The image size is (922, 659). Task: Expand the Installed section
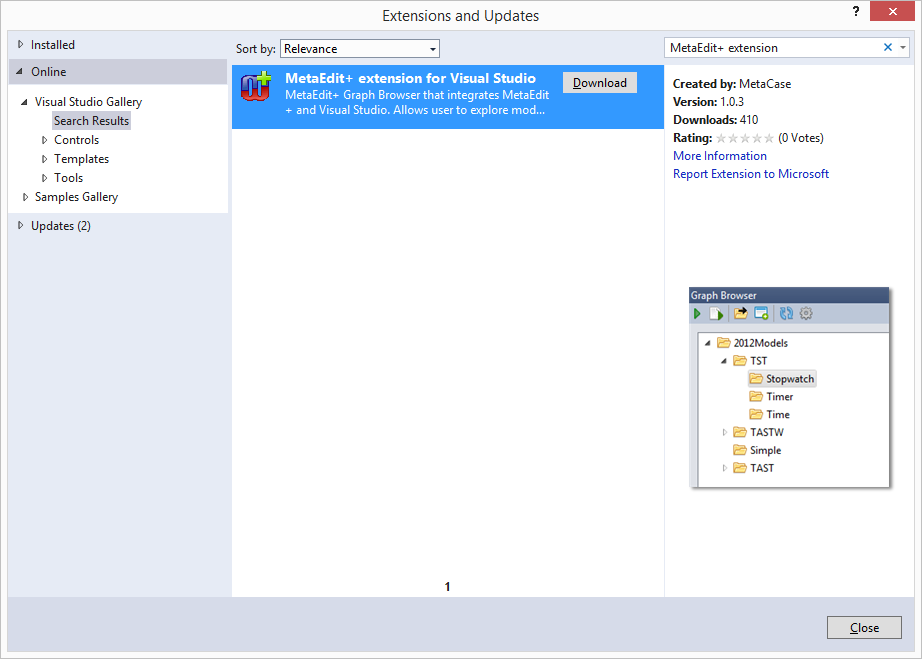point(21,44)
